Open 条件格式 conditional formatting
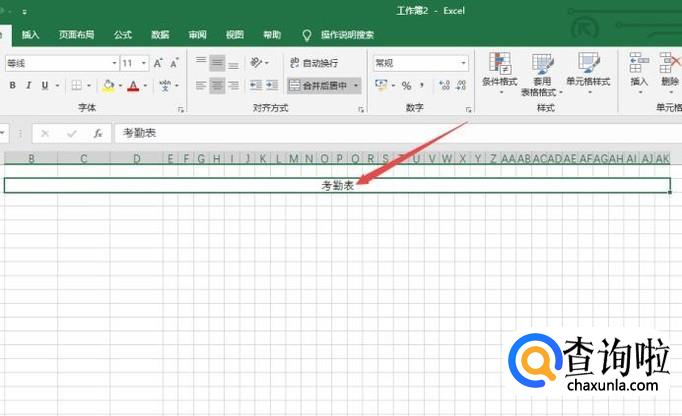This screenshot has height=416, width=682. click(x=500, y=73)
